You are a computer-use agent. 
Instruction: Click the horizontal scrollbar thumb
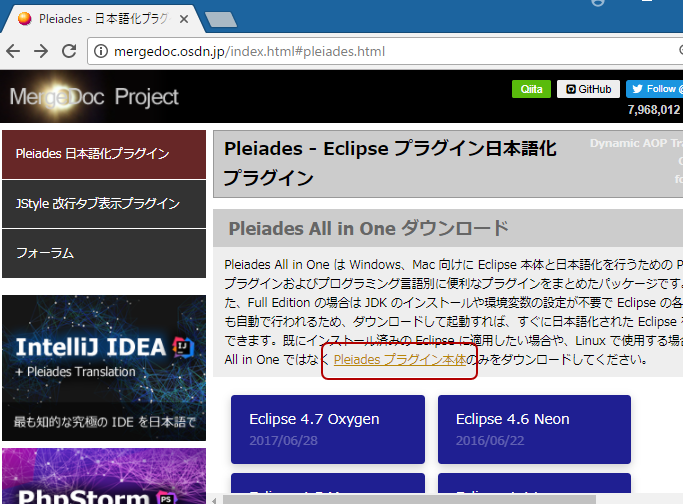[x=409, y=500]
